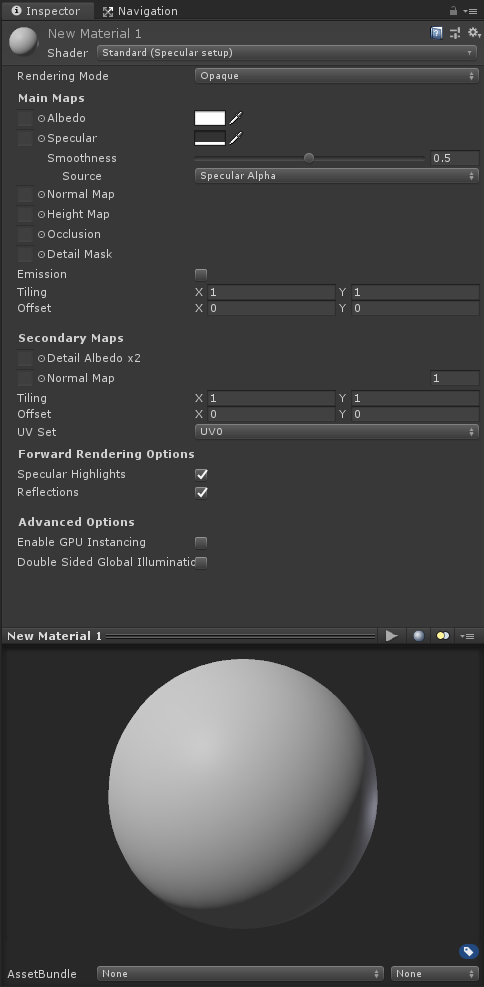484x987 pixels.
Task: Click the Main Maps heading
Action: [51, 98]
